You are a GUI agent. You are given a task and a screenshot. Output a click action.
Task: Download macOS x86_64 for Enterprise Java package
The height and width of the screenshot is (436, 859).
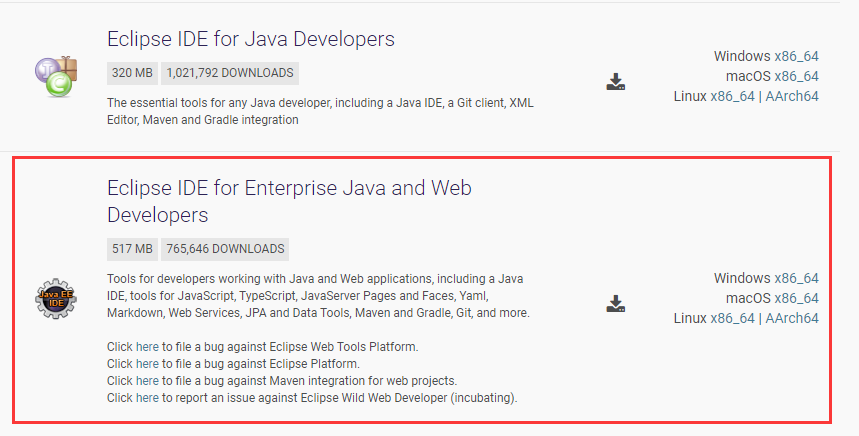point(796,299)
